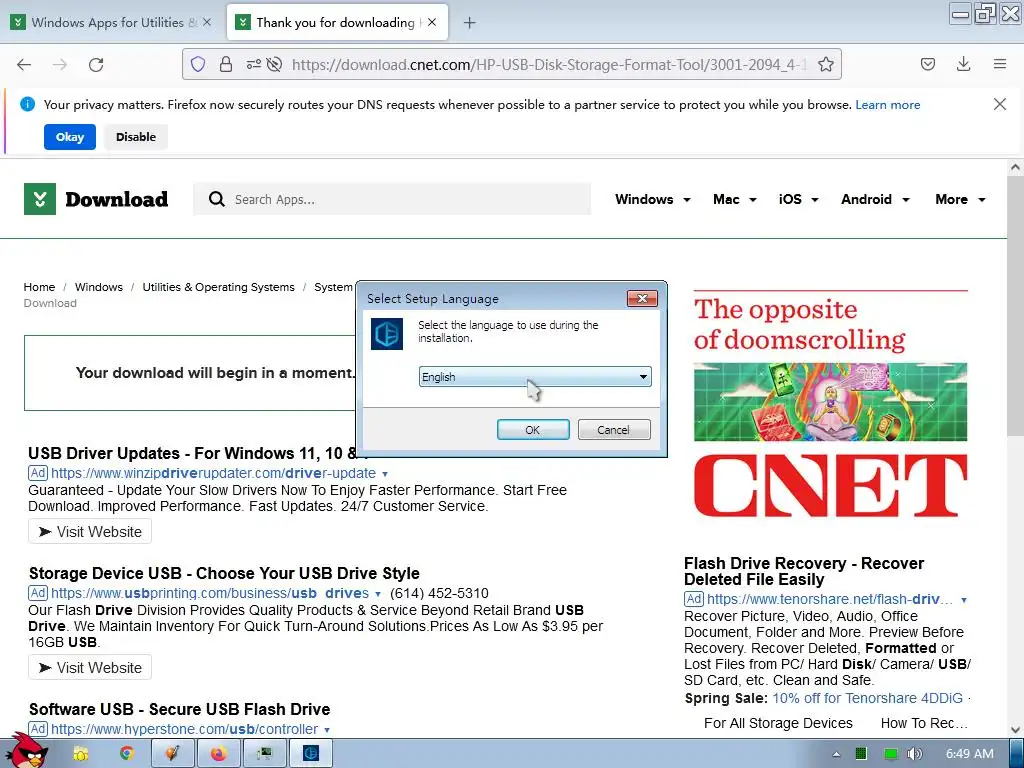Open Firefox downloads panel

tap(963, 64)
